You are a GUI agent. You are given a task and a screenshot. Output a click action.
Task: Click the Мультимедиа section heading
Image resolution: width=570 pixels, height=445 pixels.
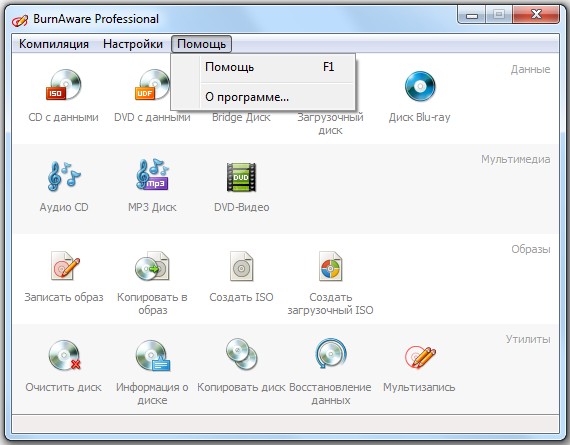[x=515, y=159]
